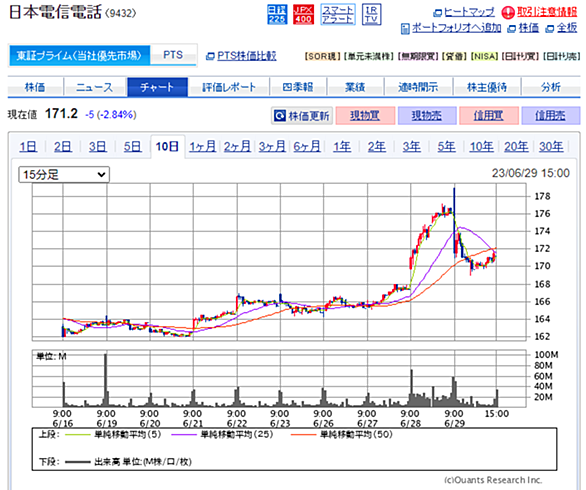This screenshot has width=586, height=490.
Task: Select the 1日 chart period
Action: click(28, 147)
